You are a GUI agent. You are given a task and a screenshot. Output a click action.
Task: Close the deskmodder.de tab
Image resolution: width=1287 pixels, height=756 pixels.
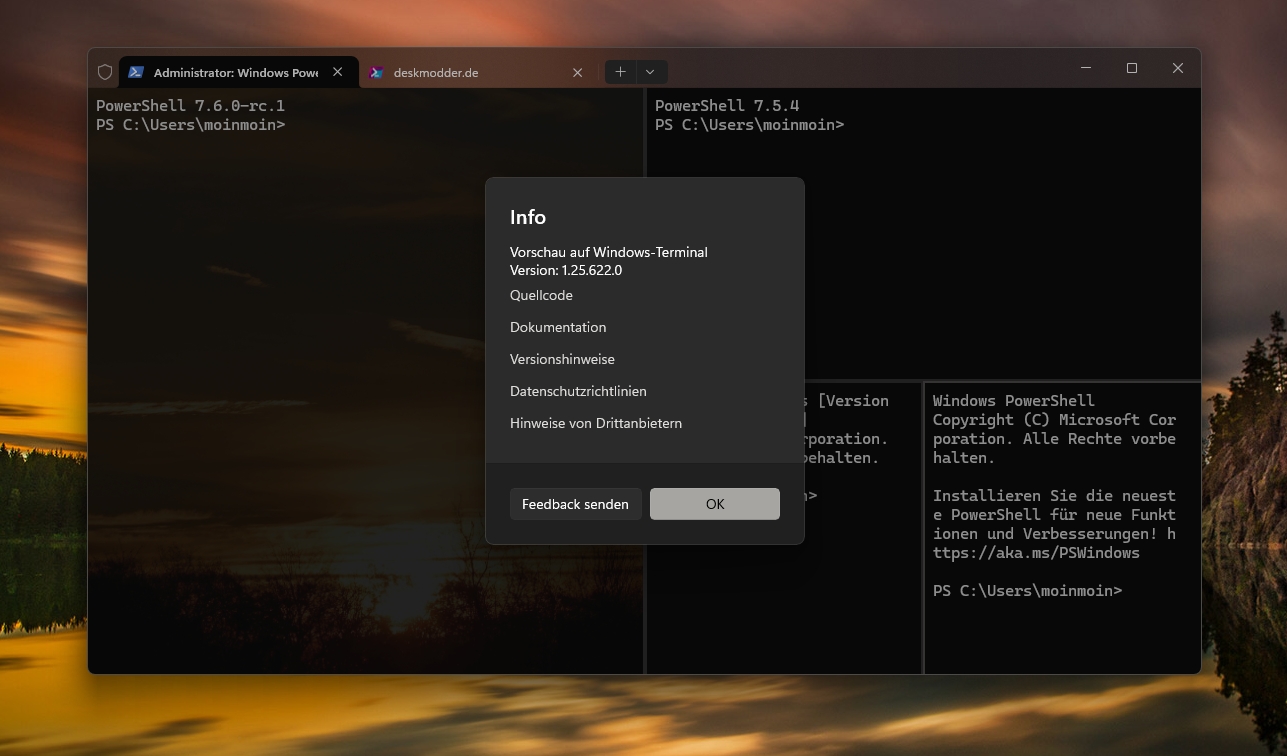point(578,72)
